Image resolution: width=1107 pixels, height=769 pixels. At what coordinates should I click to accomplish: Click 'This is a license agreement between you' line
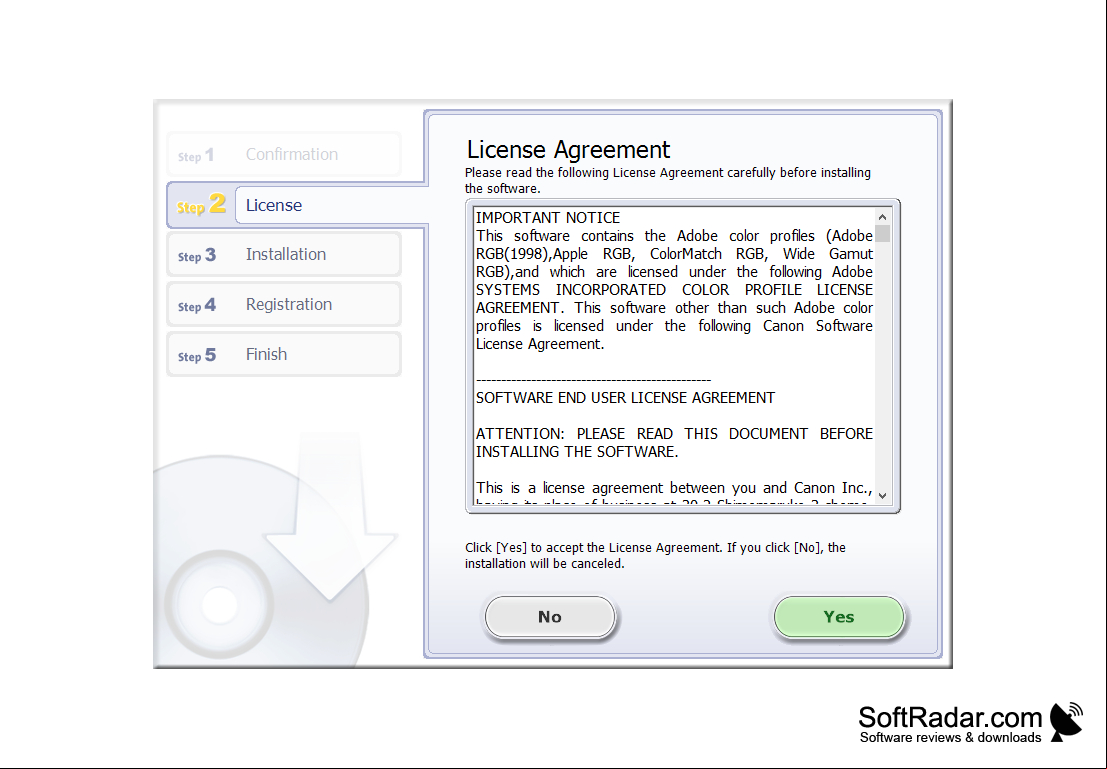click(674, 488)
